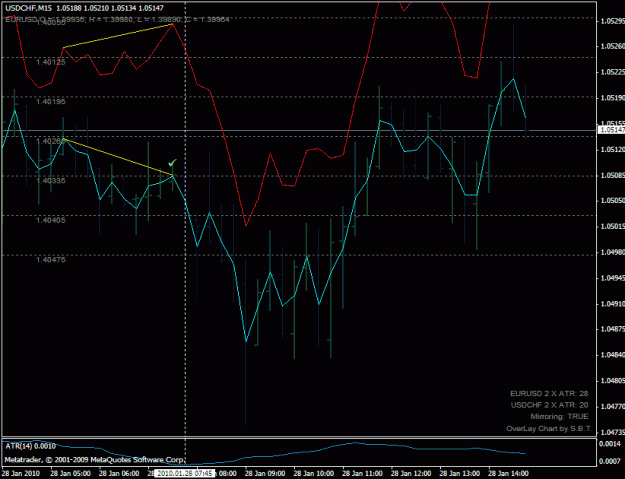The width and height of the screenshot is (625, 479).
Task: Click the Mirroring: TRUE text
Action: point(559,417)
